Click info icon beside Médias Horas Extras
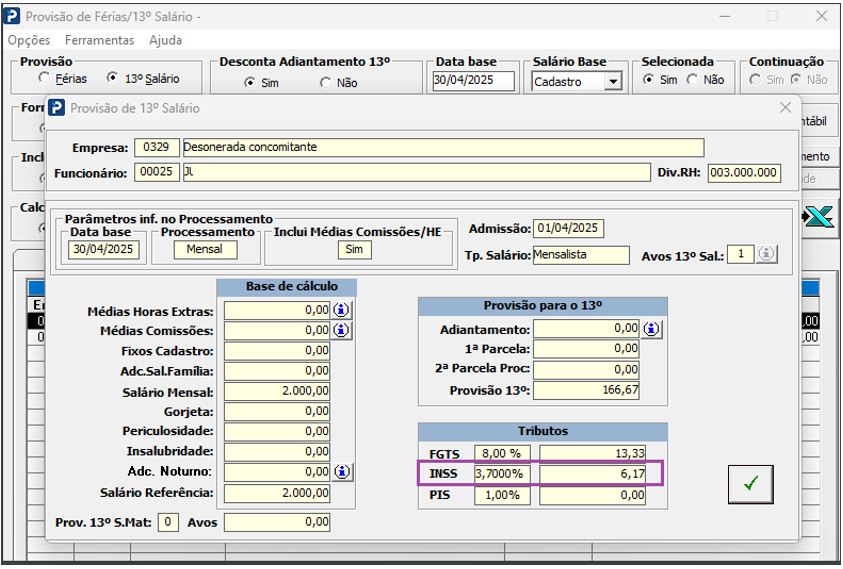843x569 pixels. coord(342,311)
